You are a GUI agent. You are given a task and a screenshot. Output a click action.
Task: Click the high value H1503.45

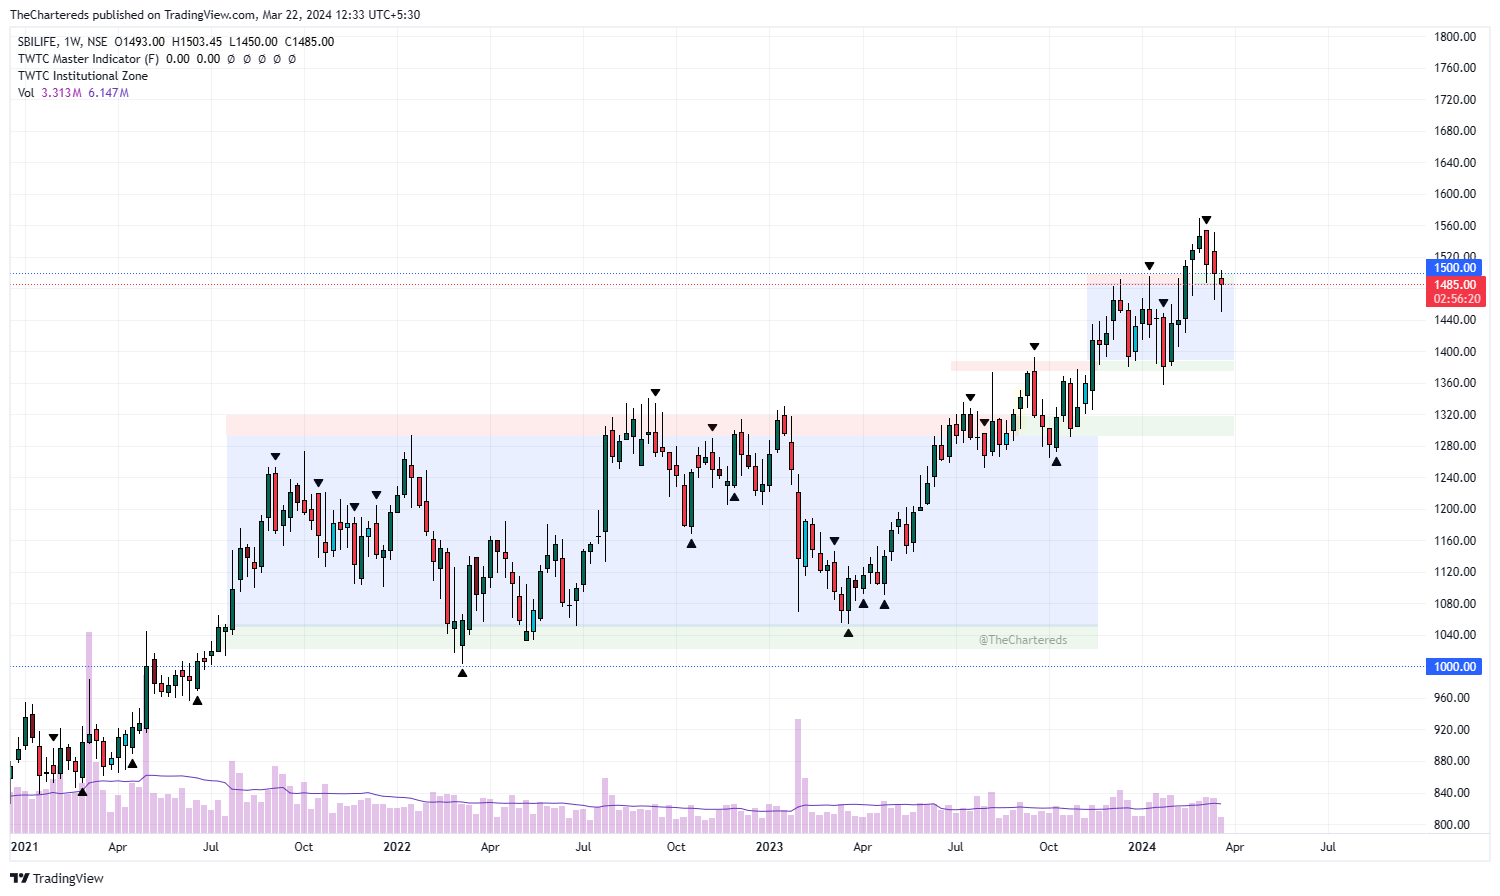(x=197, y=42)
